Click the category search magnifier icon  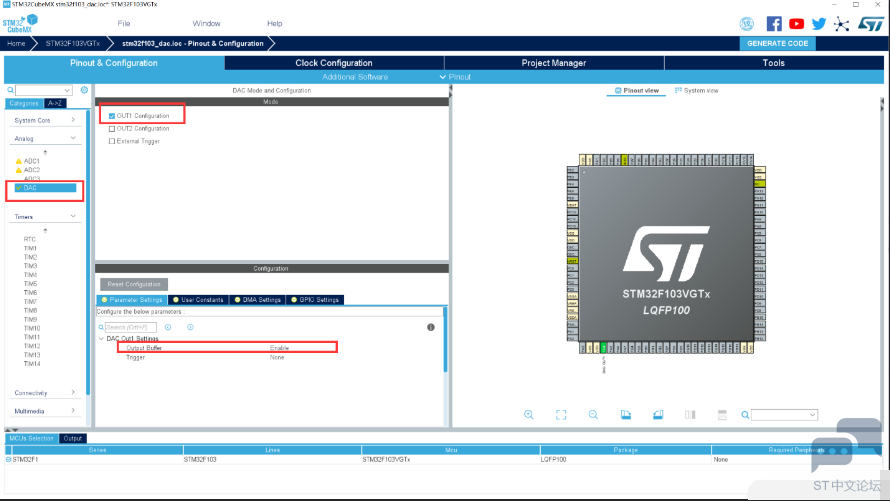tap(10, 90)
